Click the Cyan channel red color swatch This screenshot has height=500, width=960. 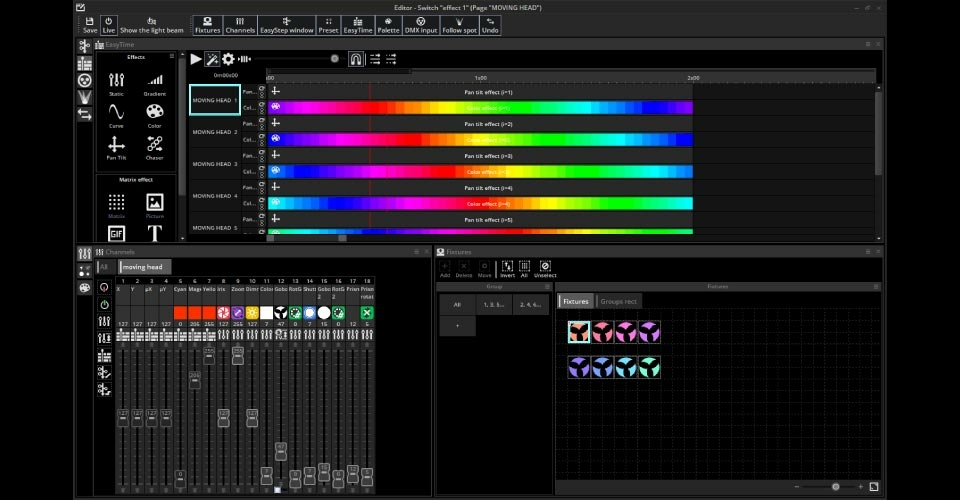tap(180, 313)
